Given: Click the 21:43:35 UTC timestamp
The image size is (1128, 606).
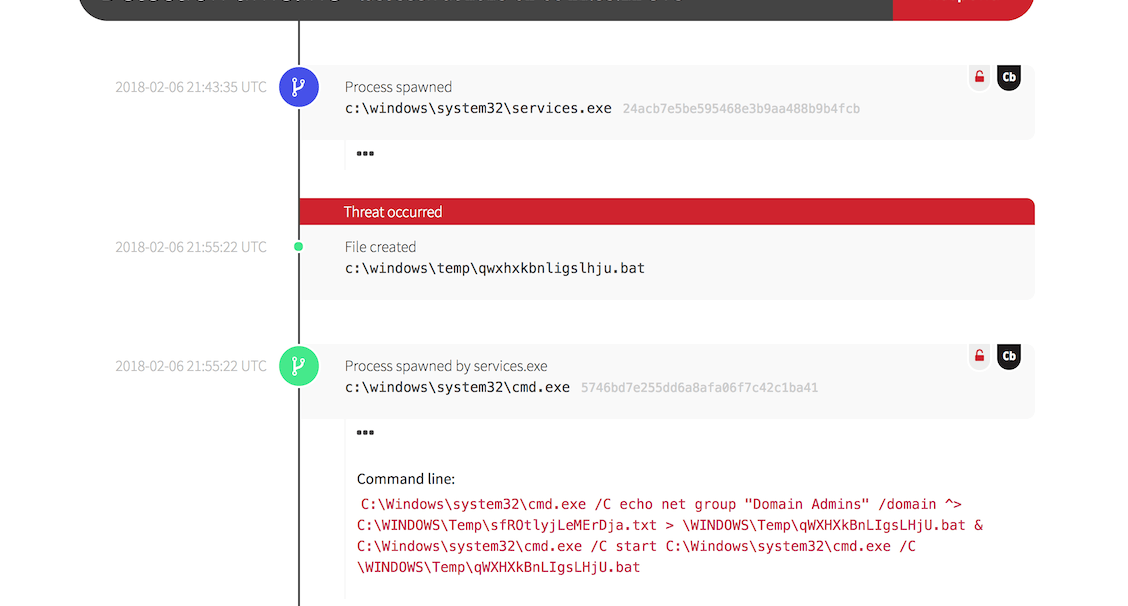Looking at the screenshot, I should click(191, 87).
